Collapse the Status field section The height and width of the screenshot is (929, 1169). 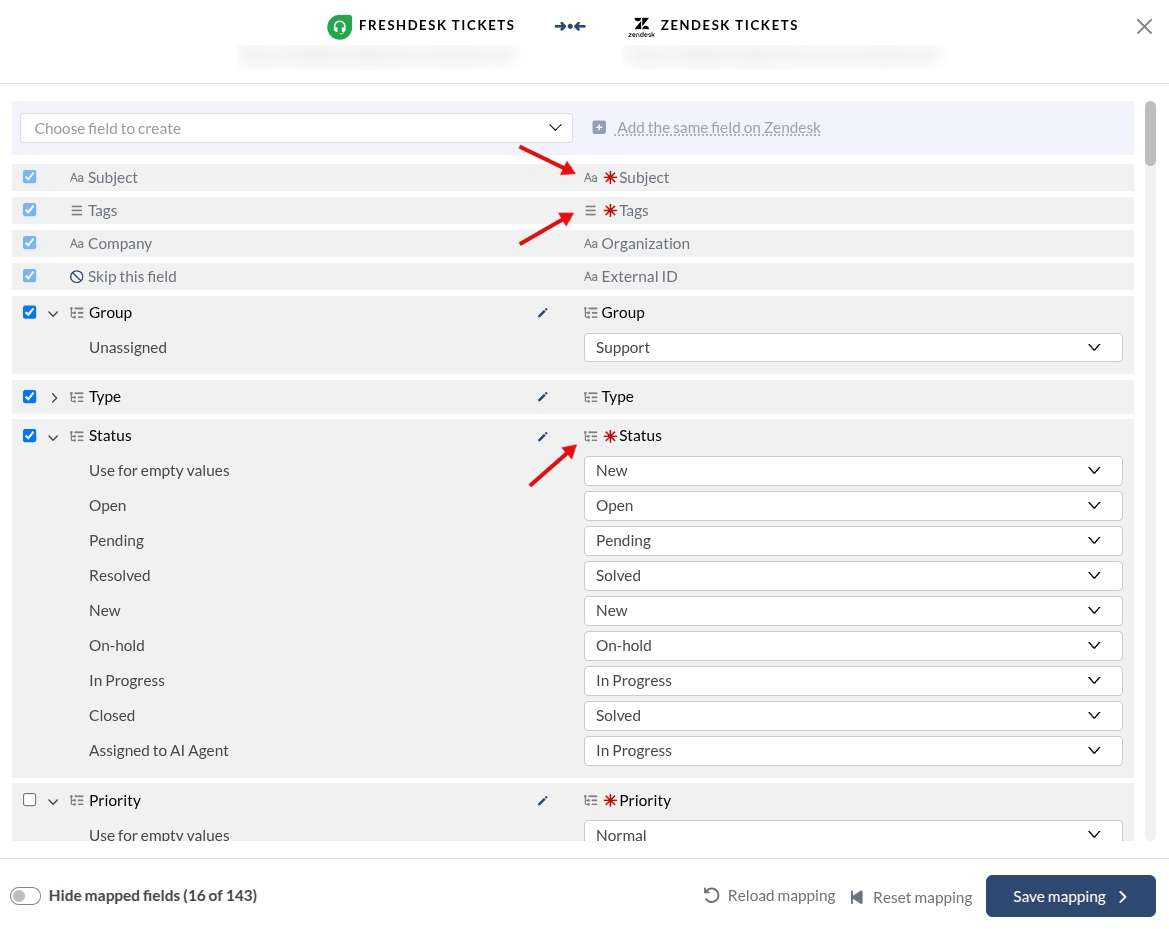pos(53,437)
